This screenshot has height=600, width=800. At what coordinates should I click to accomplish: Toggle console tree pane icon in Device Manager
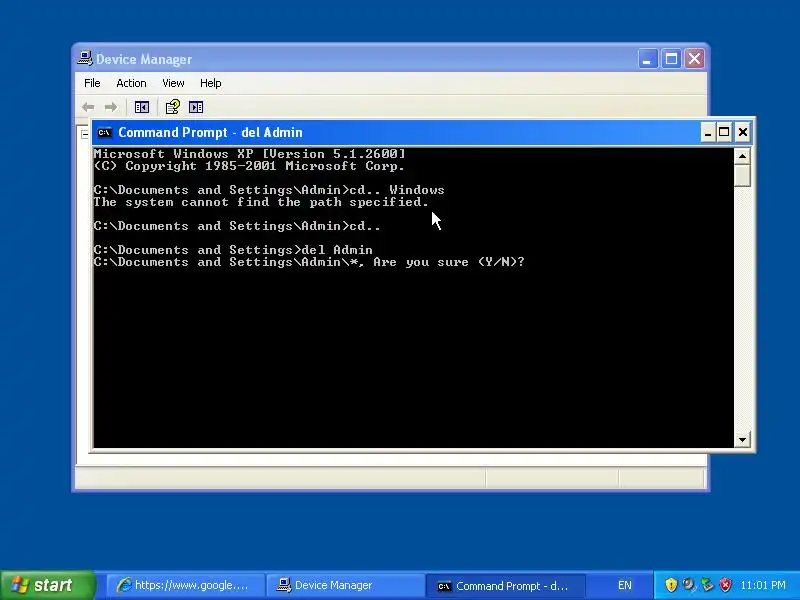[141, 107]
